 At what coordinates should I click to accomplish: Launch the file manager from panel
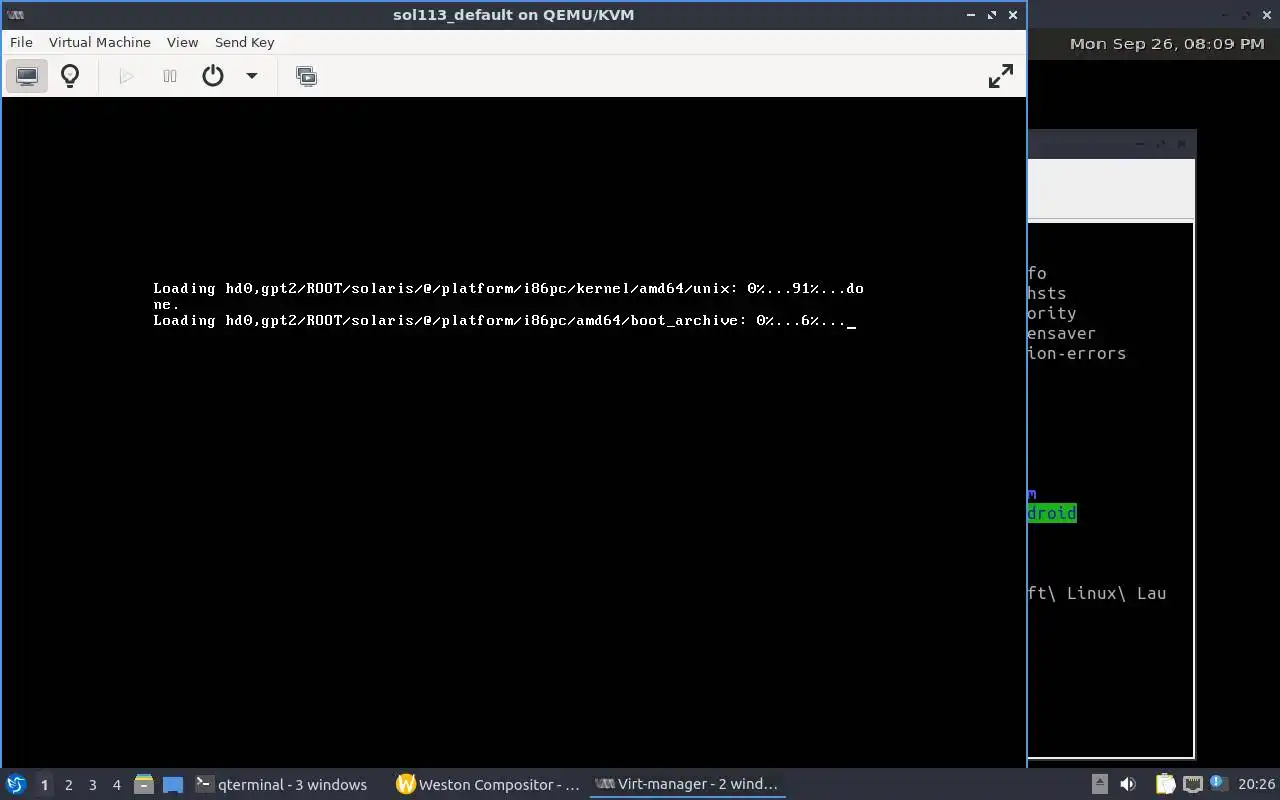tap(143, 785)
